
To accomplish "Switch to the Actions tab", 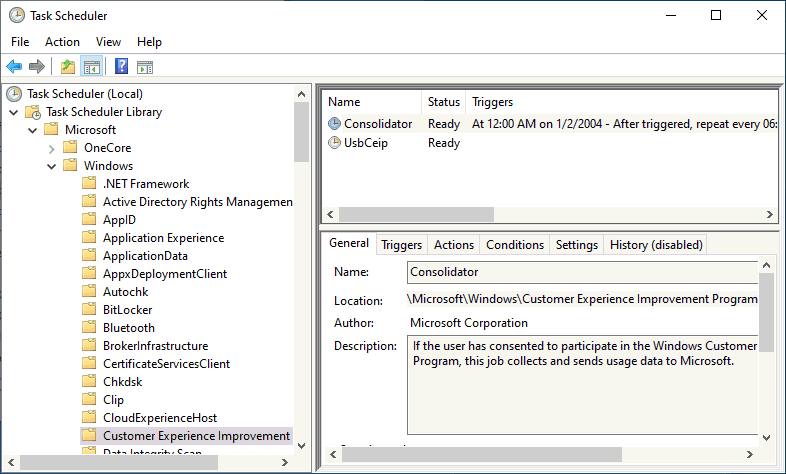I will [x=454, y=245].
